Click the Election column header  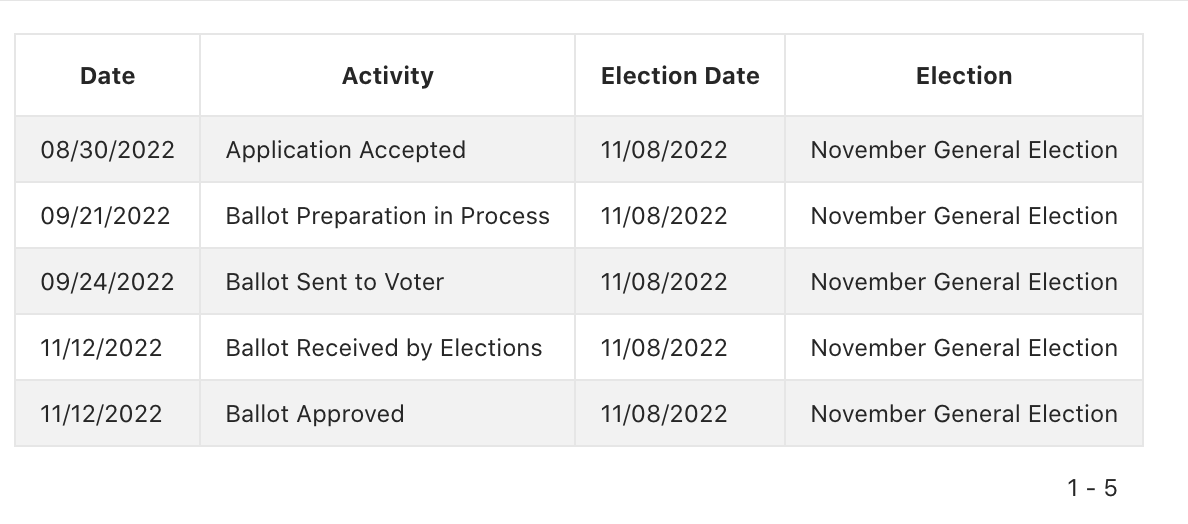964,76
